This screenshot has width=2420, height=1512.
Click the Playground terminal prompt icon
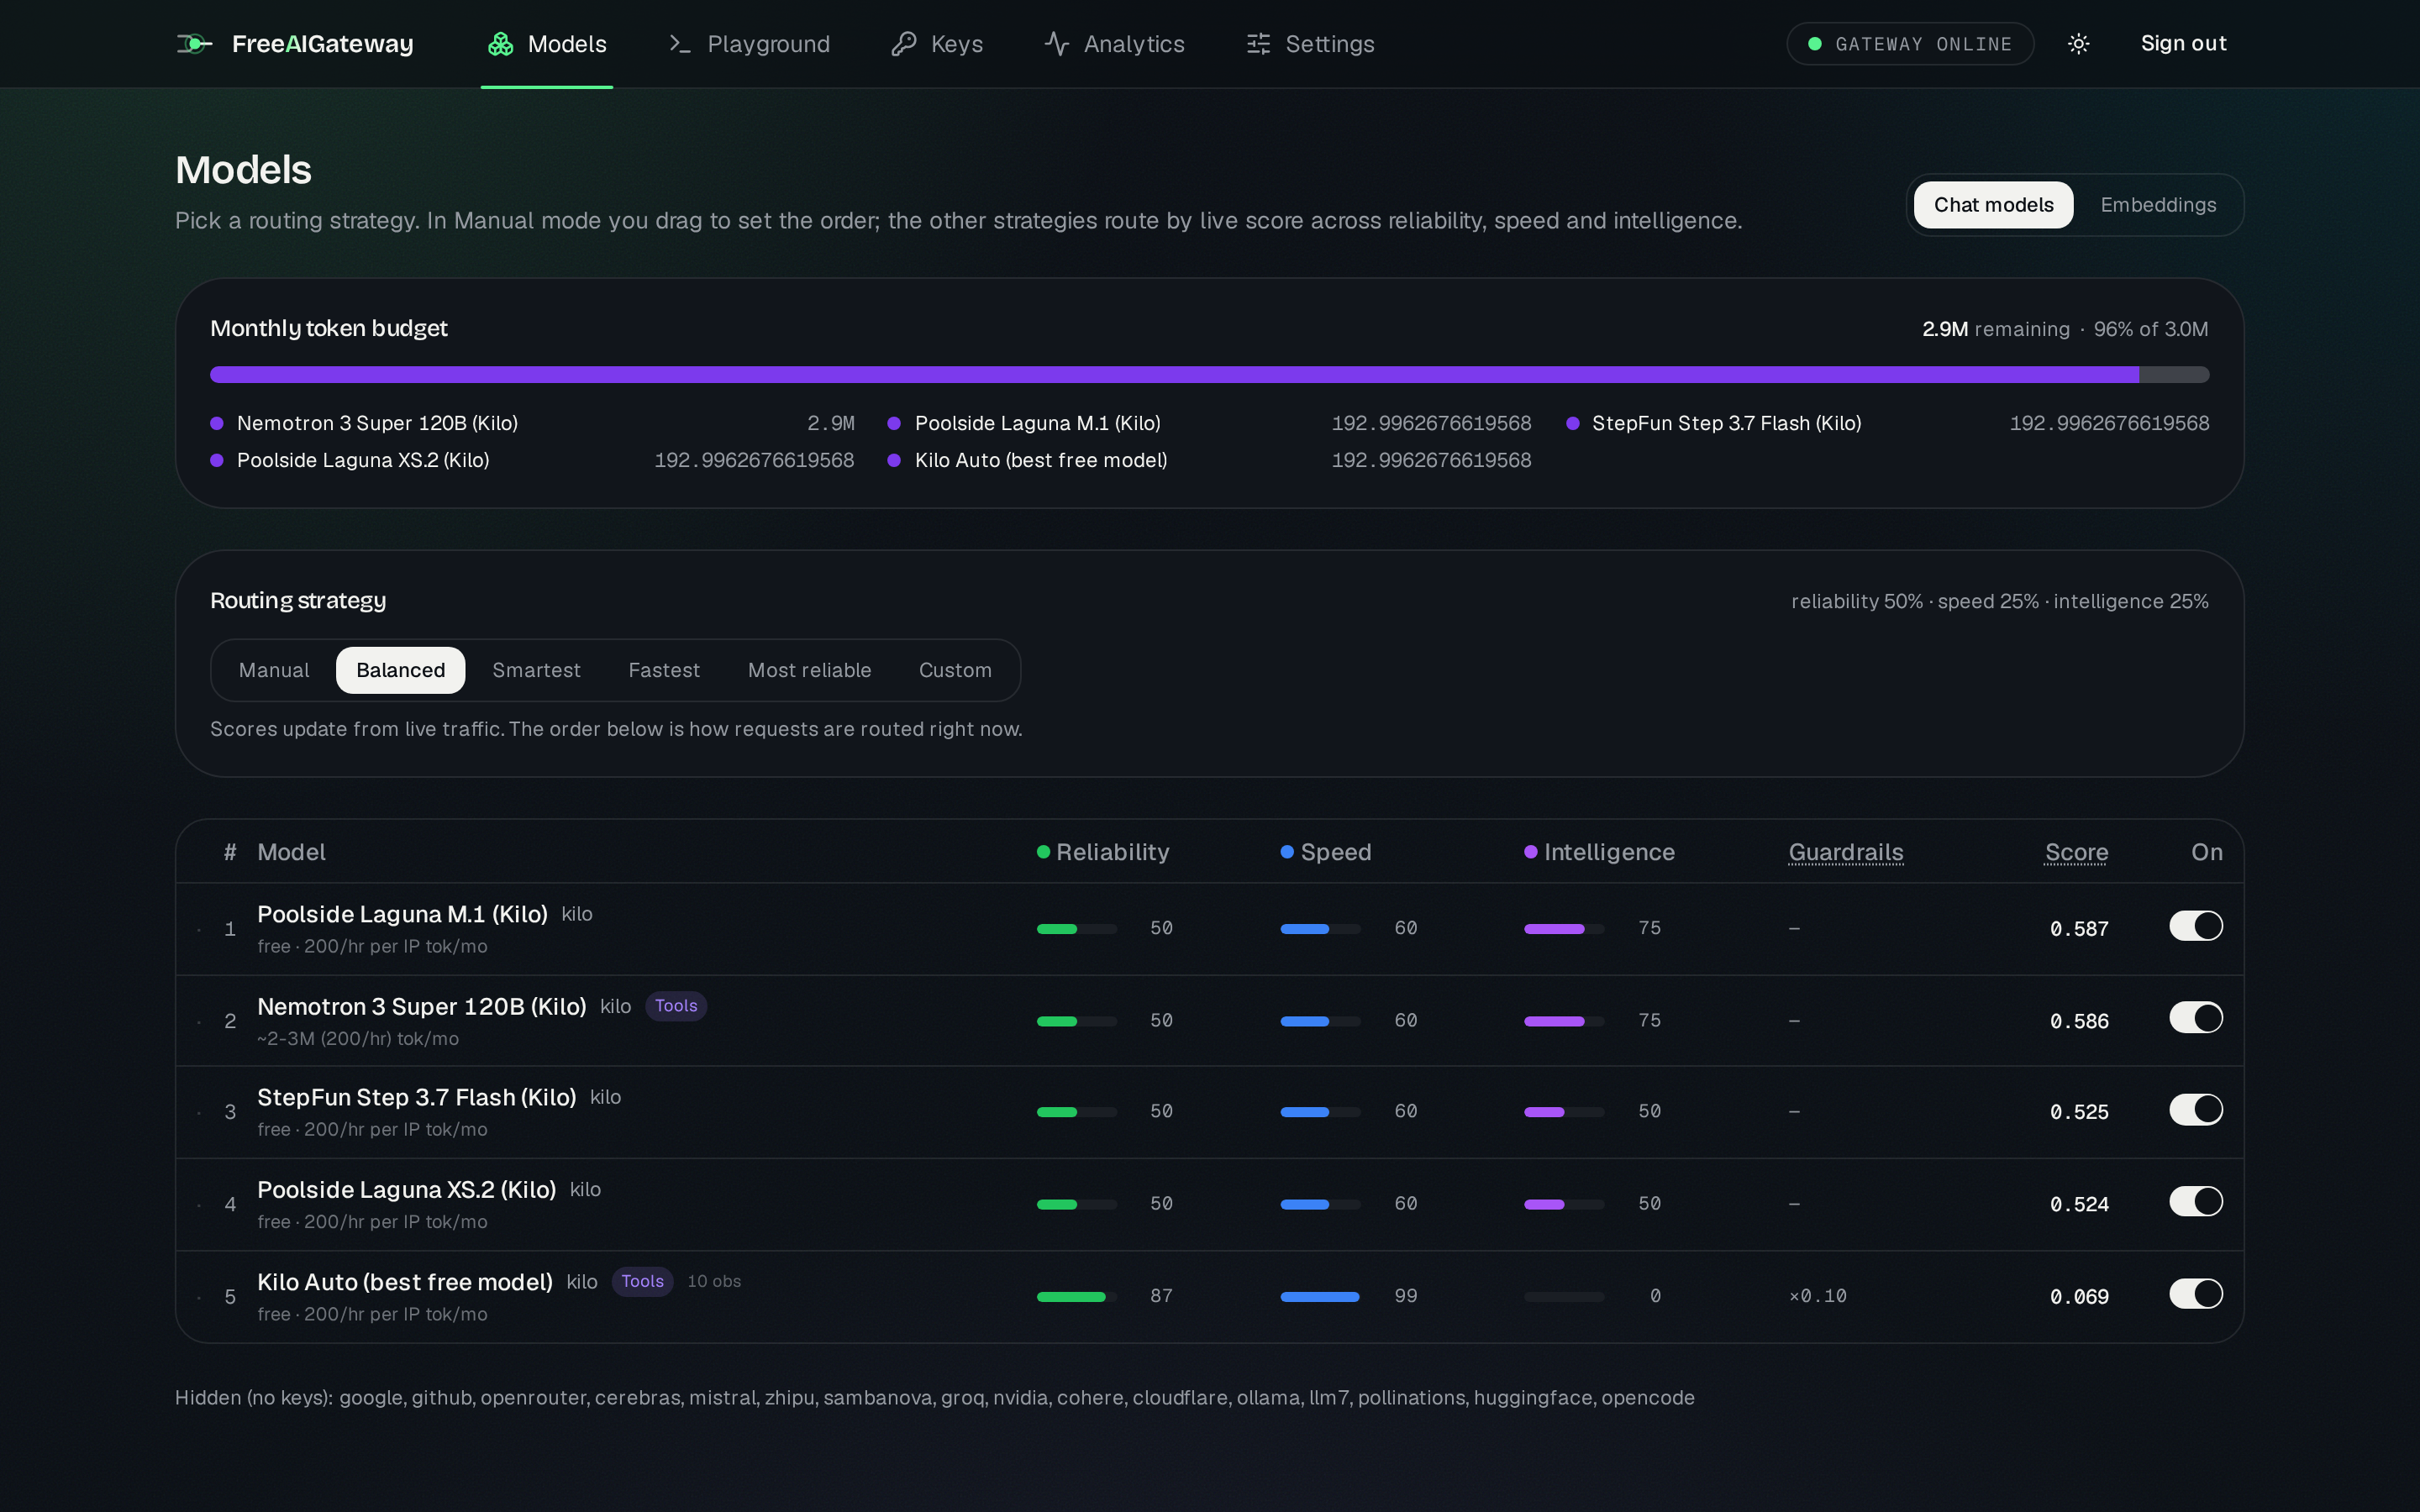click(x=680, y=44)
